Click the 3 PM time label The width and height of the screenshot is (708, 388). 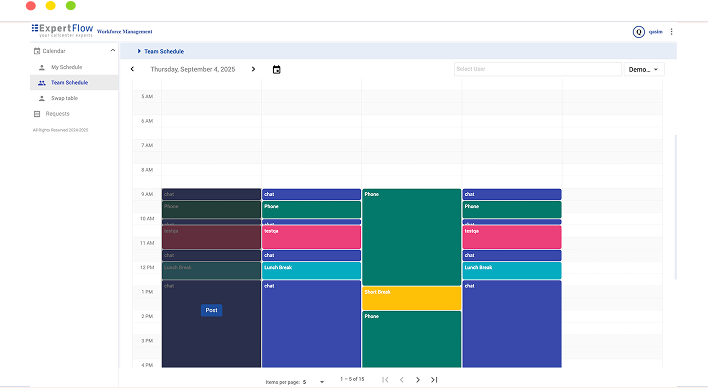point(147,341)
